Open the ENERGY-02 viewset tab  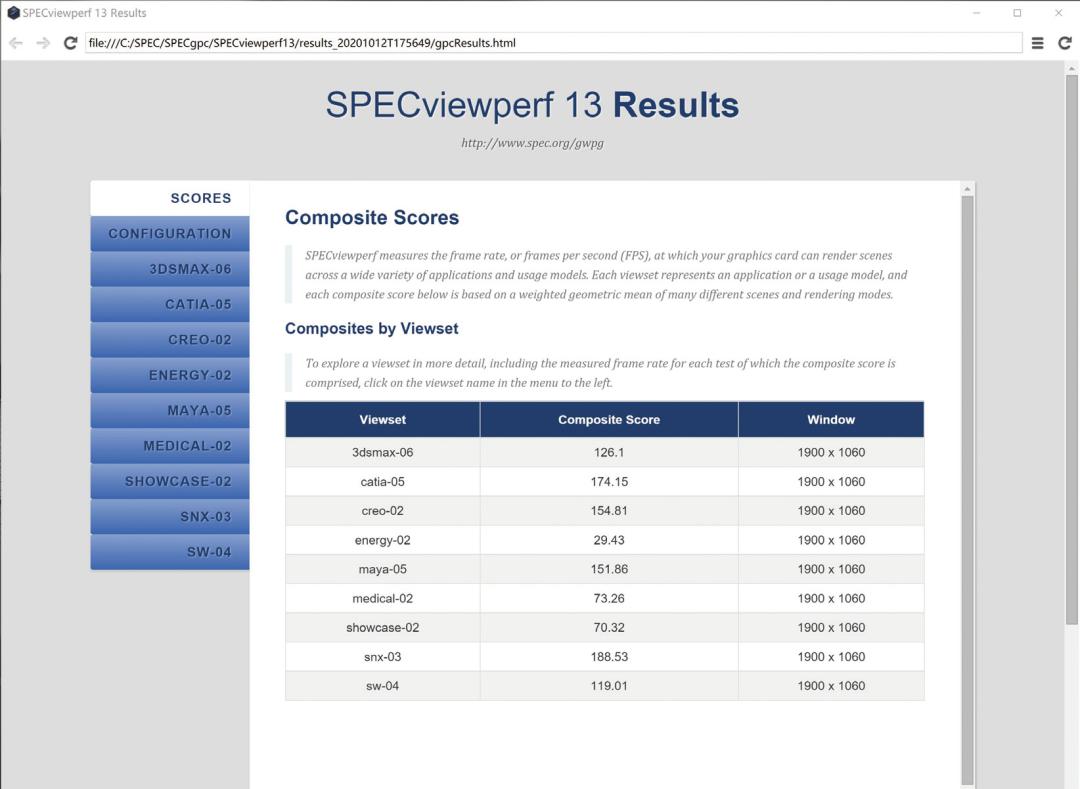tap(170, 375)
